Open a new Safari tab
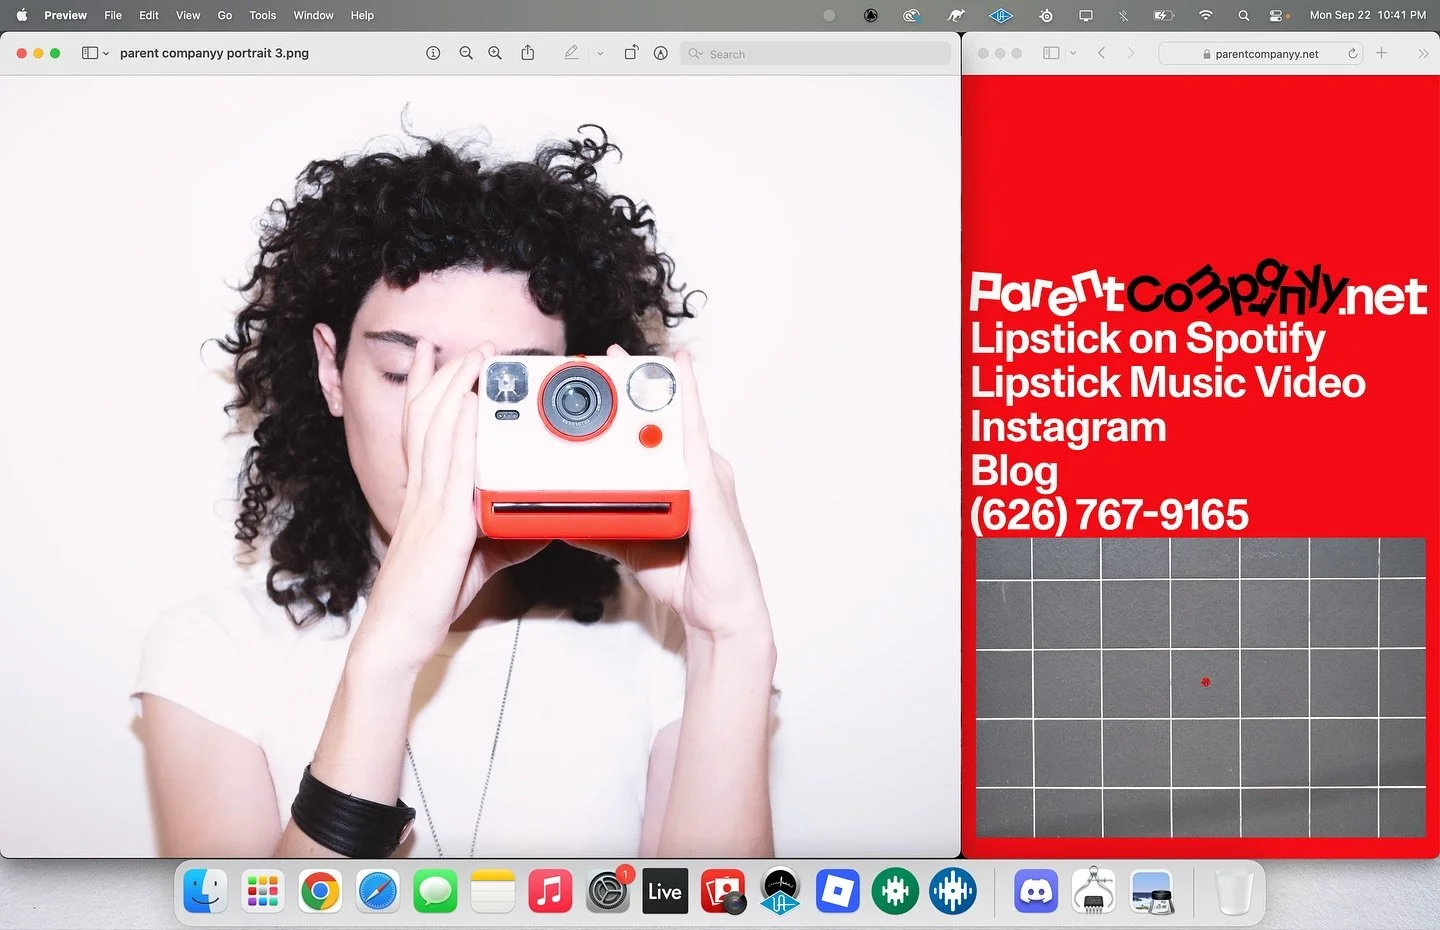The width and height of the screenshot is (1440, 930). [x=1381, y=53]
